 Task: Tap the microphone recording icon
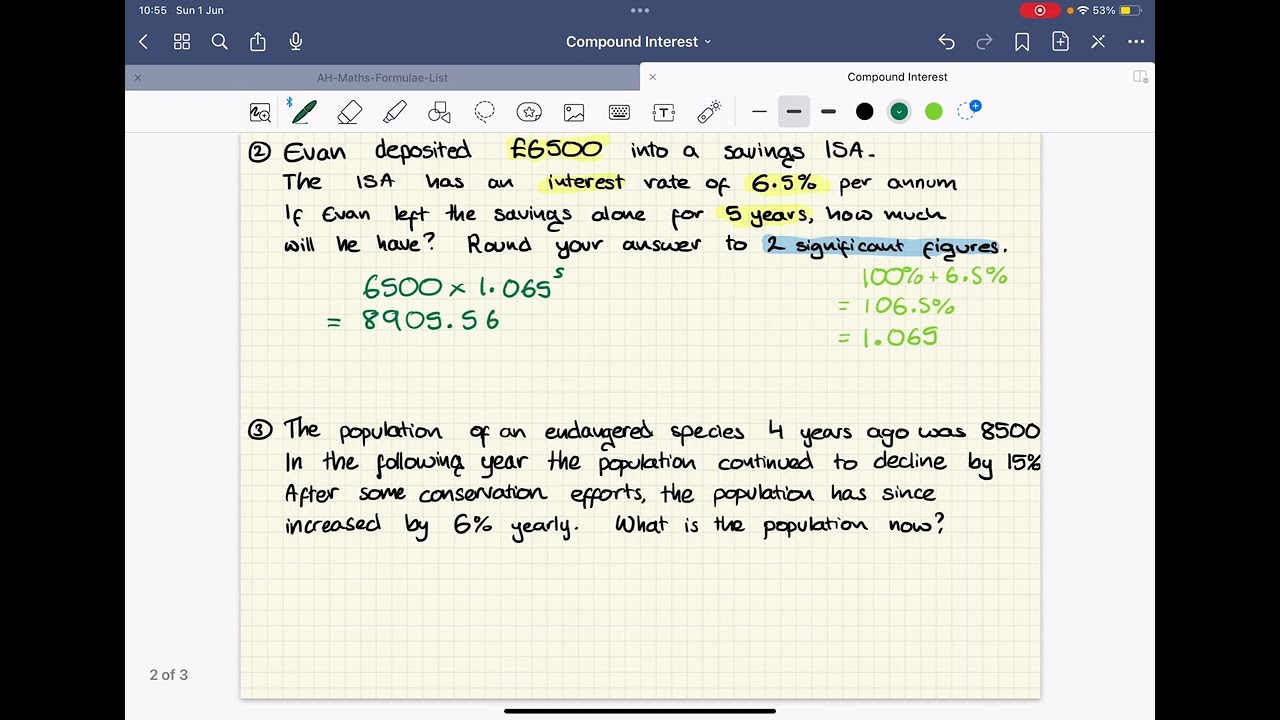coord(296,41)
